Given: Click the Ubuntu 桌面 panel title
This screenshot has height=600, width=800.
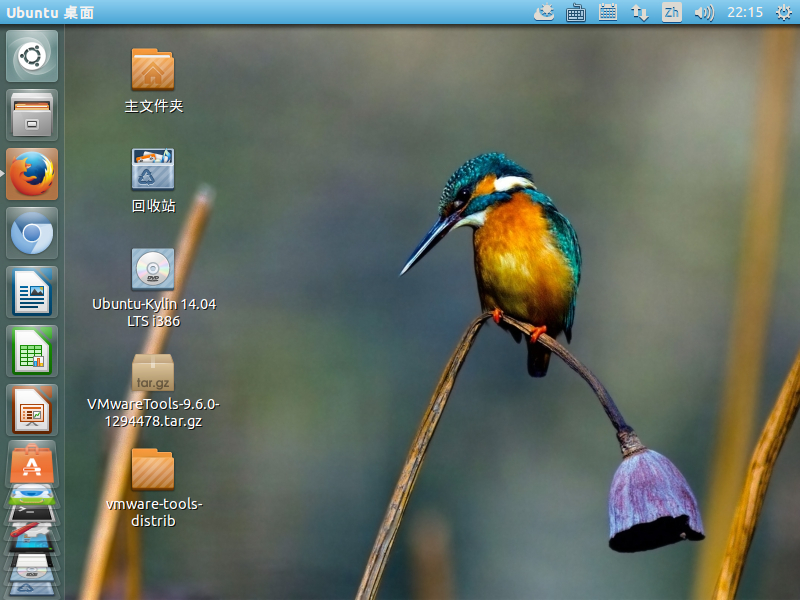Looking at the screenshot, I should 50,12.
